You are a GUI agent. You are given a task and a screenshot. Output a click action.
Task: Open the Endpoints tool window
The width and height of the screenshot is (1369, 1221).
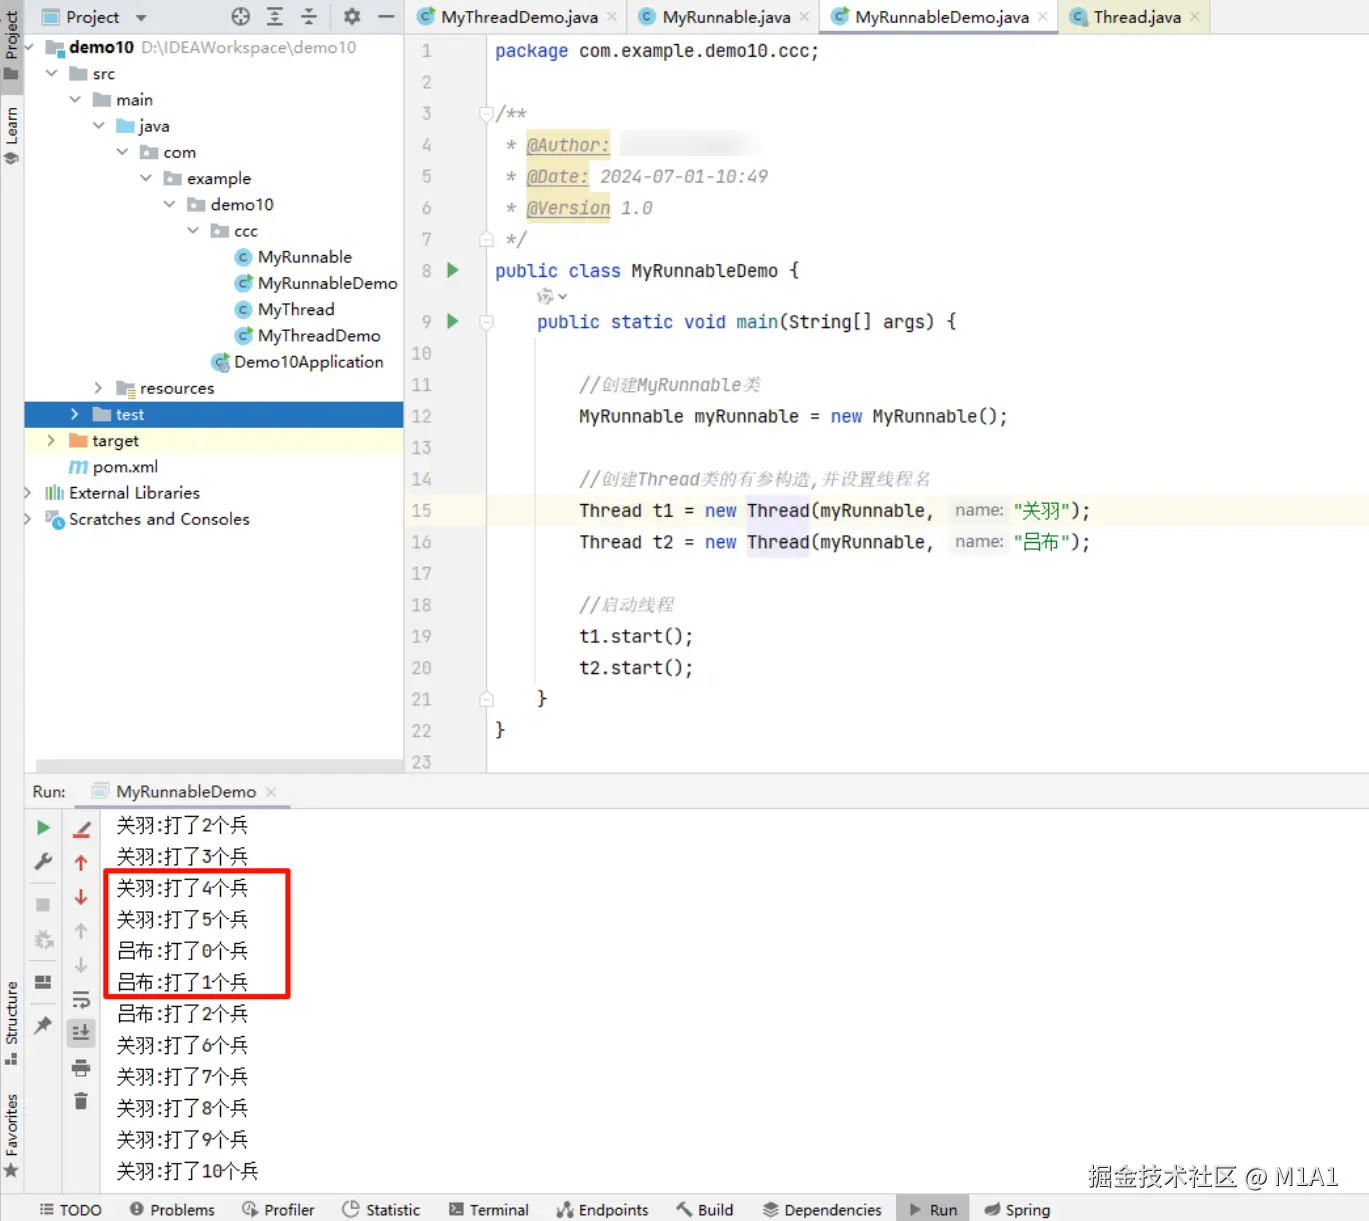coord(603,1209)
